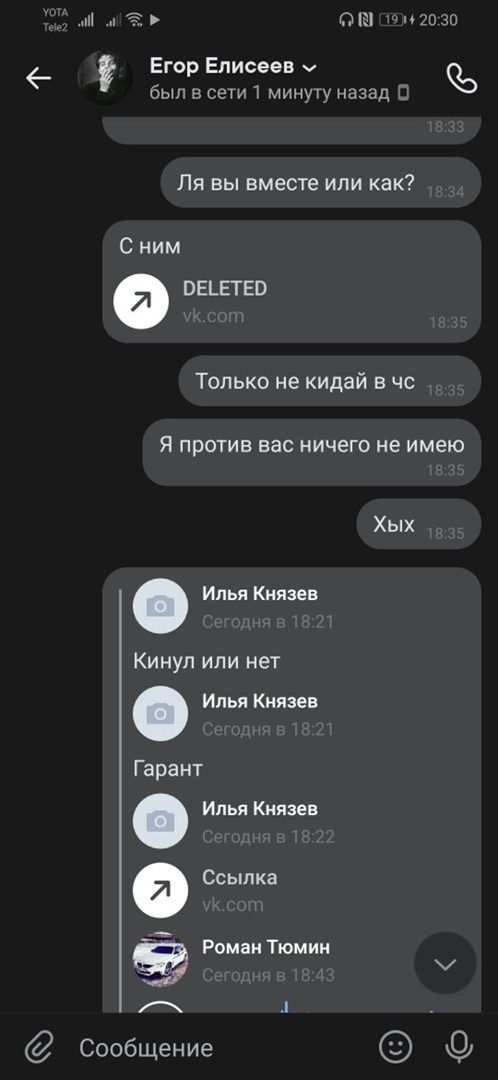Viewport: 498px width, 1080px height.
Task: Open Роман Тюмин car avatar
Action: point(160,960)
